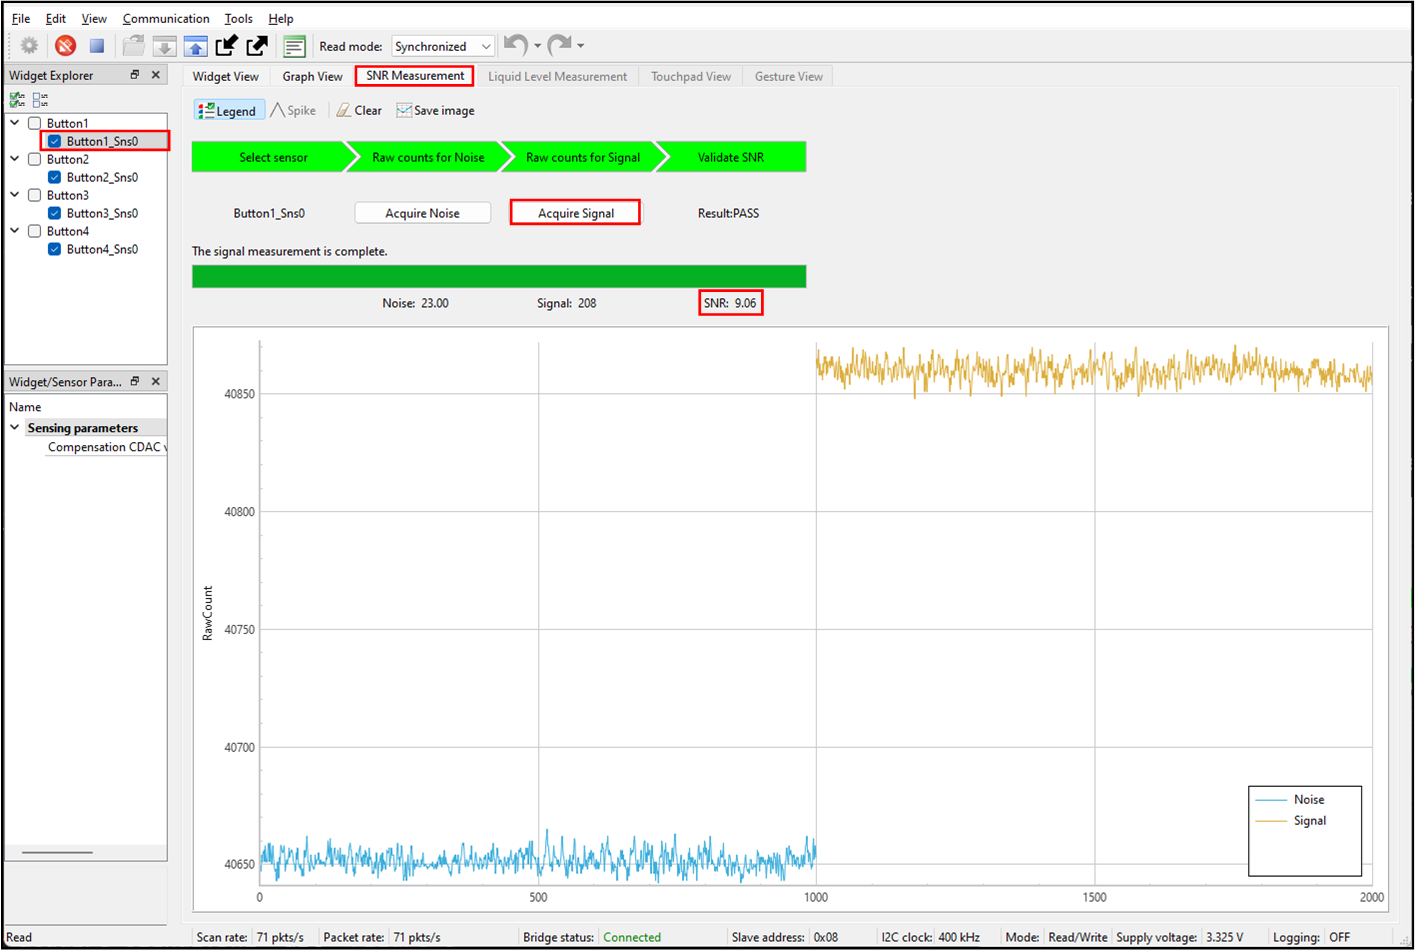Float the Widget Explorer panel
The image size is (1415, 950).
coord(135,75)
